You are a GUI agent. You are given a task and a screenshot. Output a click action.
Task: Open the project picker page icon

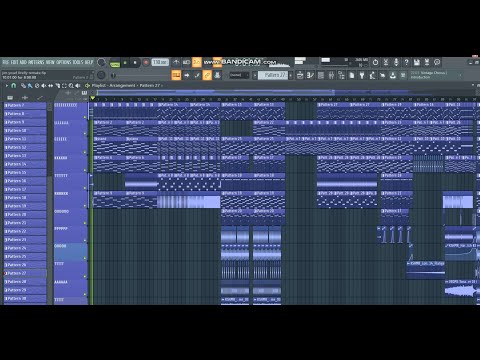[352, 76]
